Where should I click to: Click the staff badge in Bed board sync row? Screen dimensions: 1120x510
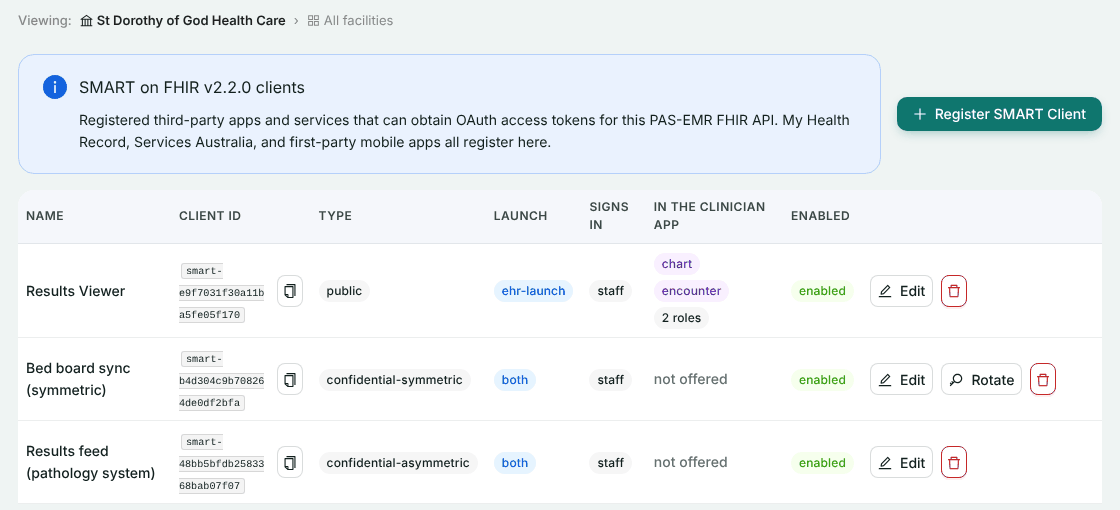coord(610,379)
